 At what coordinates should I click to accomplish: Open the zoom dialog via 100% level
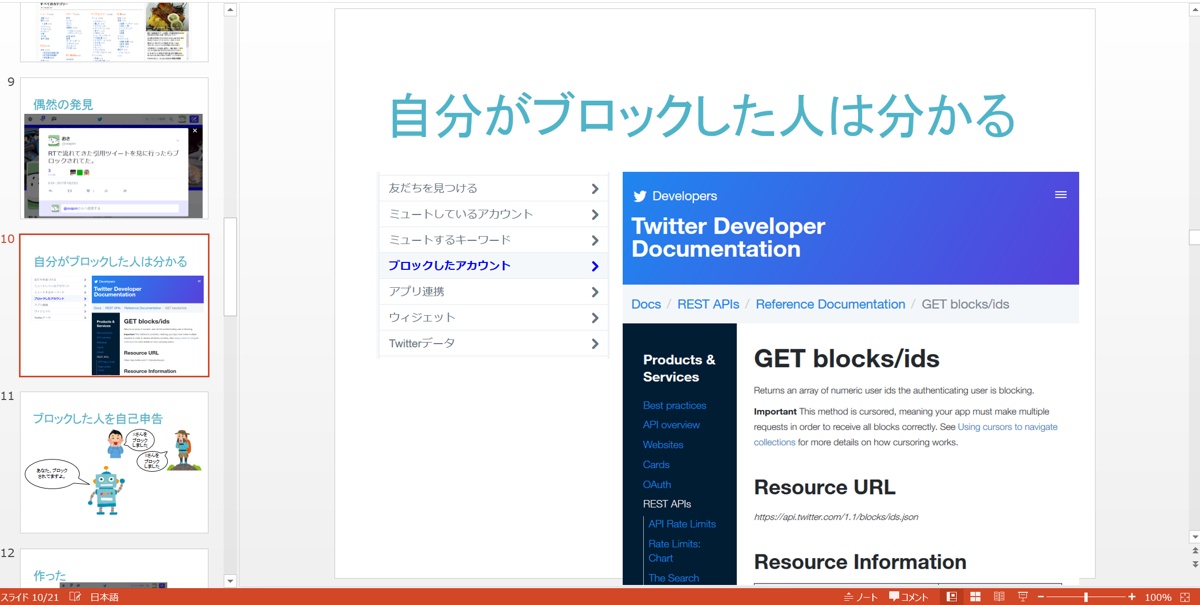click(1158, 597)
